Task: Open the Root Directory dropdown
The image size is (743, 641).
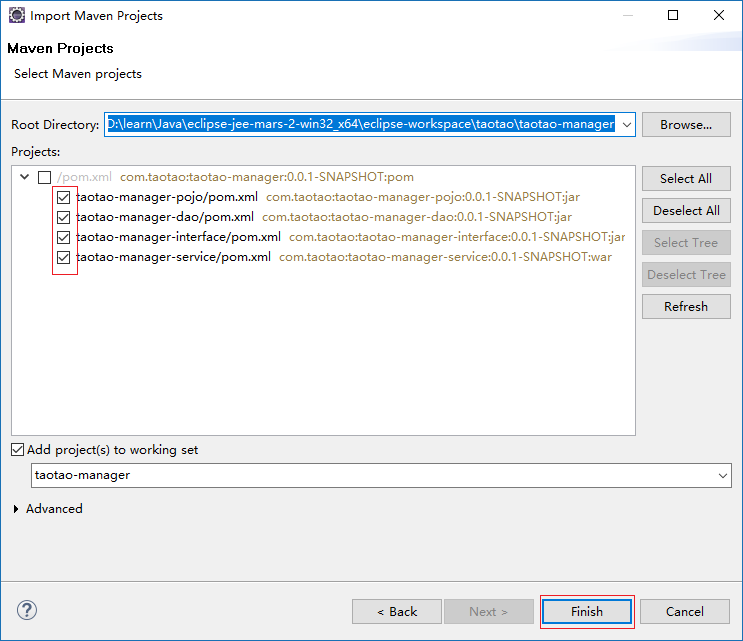Action: pos(627,125)
